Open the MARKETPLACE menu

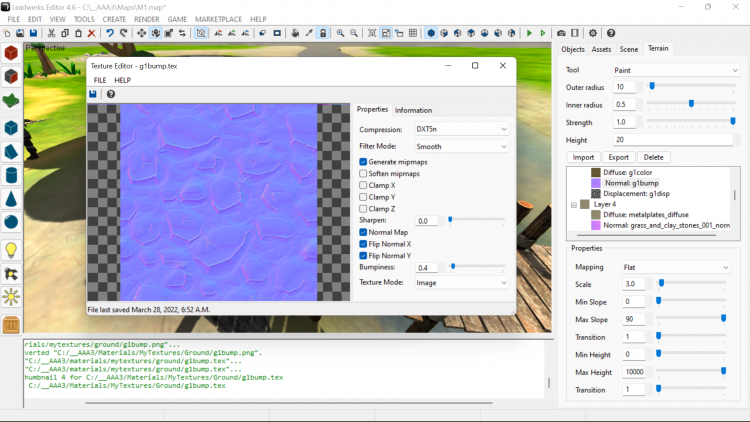[218, 19]
